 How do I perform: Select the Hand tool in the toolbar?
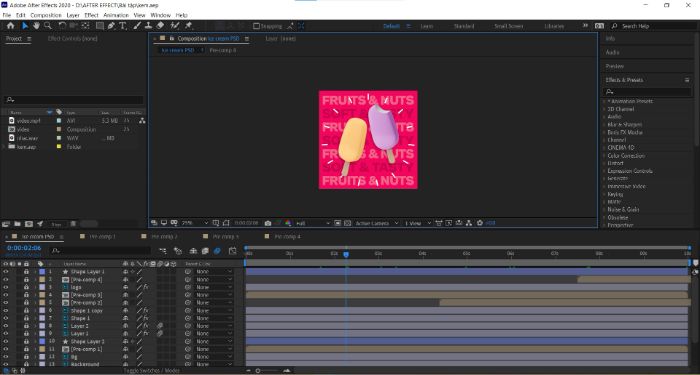[x=36, y=26]
